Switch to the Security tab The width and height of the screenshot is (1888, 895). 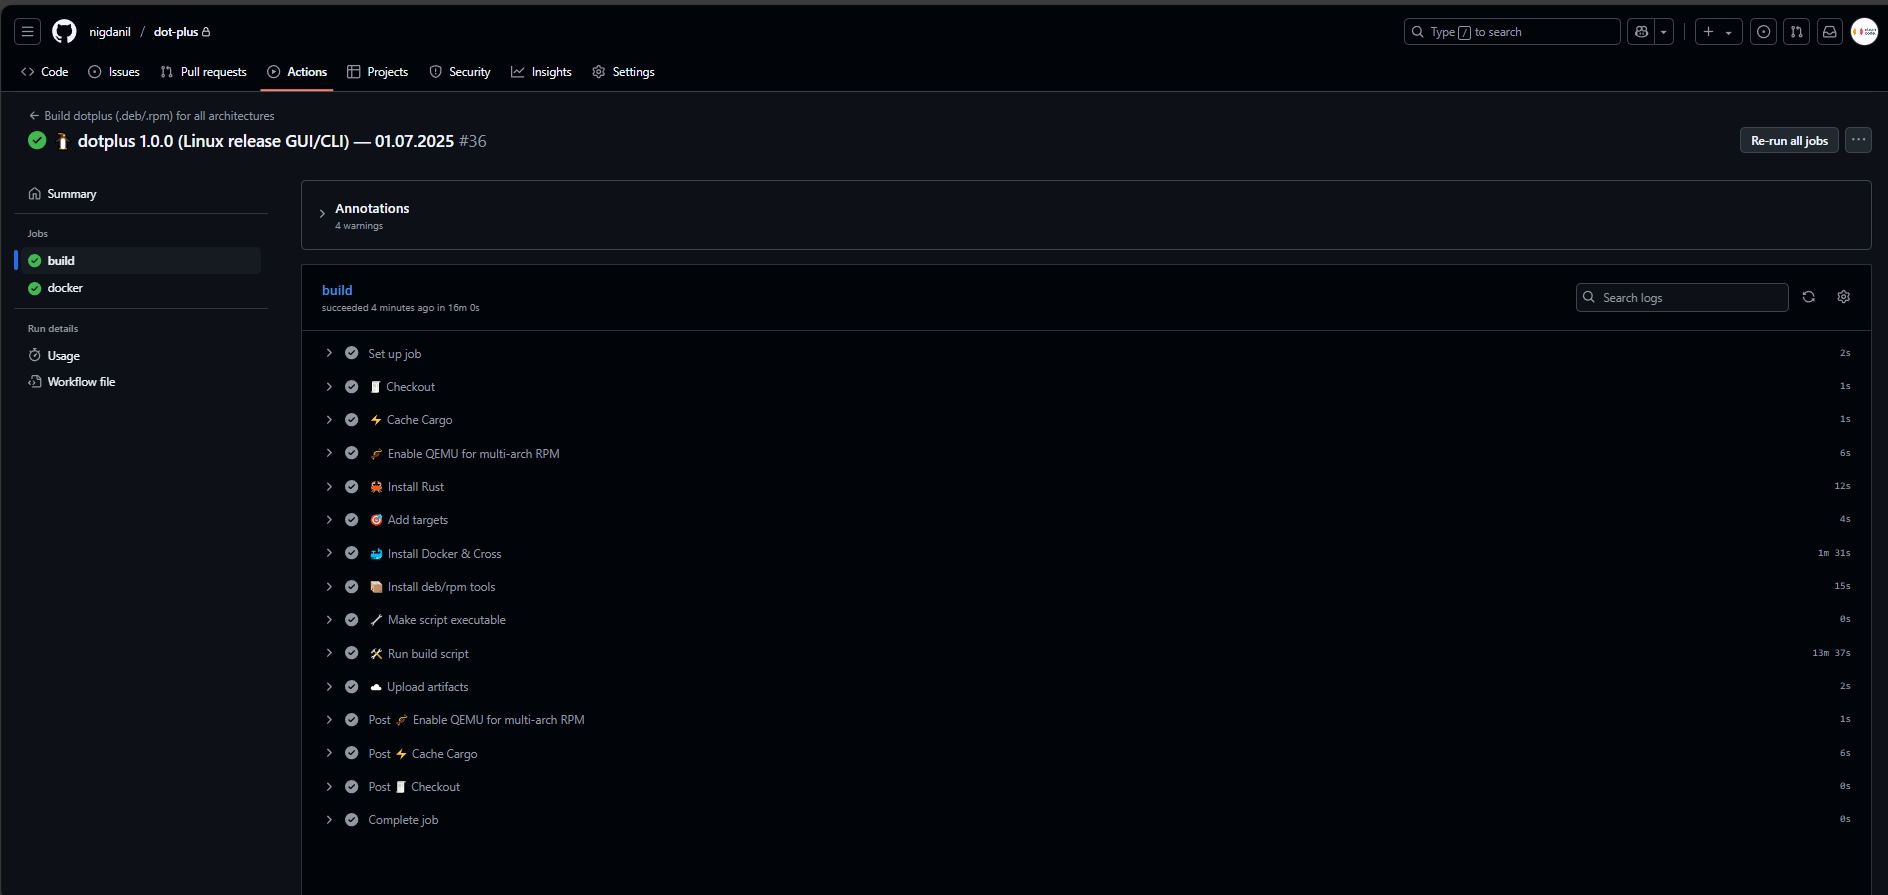tap(460, 72)
